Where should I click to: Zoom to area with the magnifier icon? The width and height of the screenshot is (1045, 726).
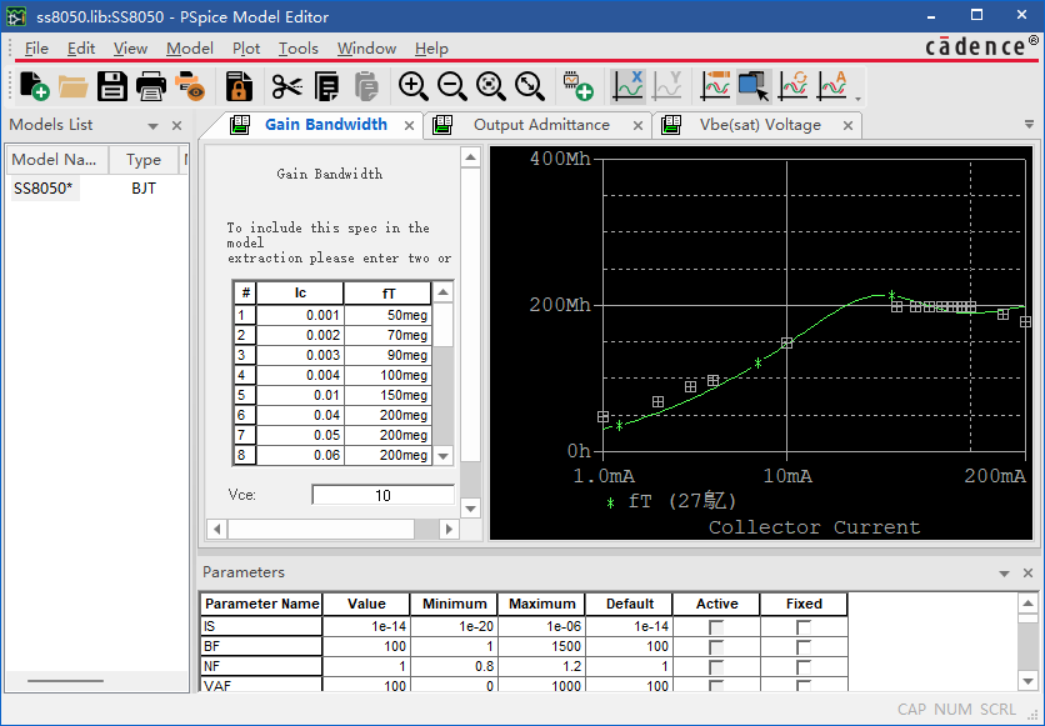click(491, 86)
